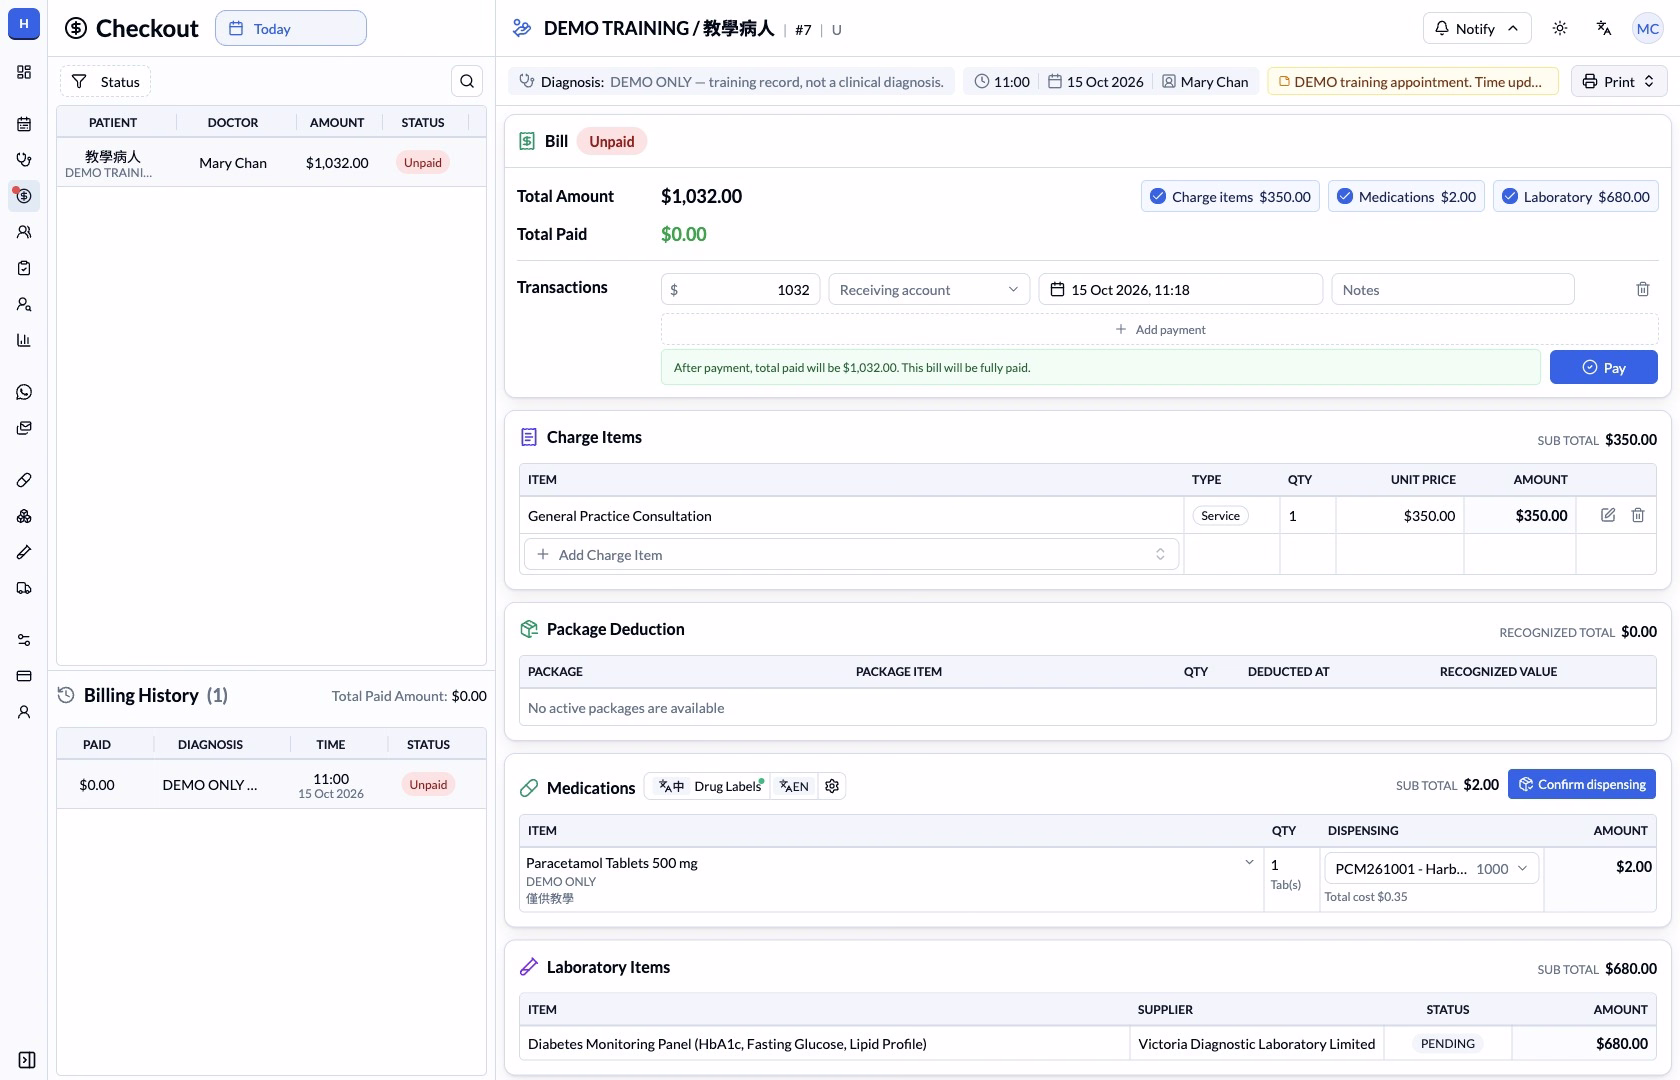Open the Status filter
Viewport: 1680px width, 1080px height.
(x=105, y=81)
